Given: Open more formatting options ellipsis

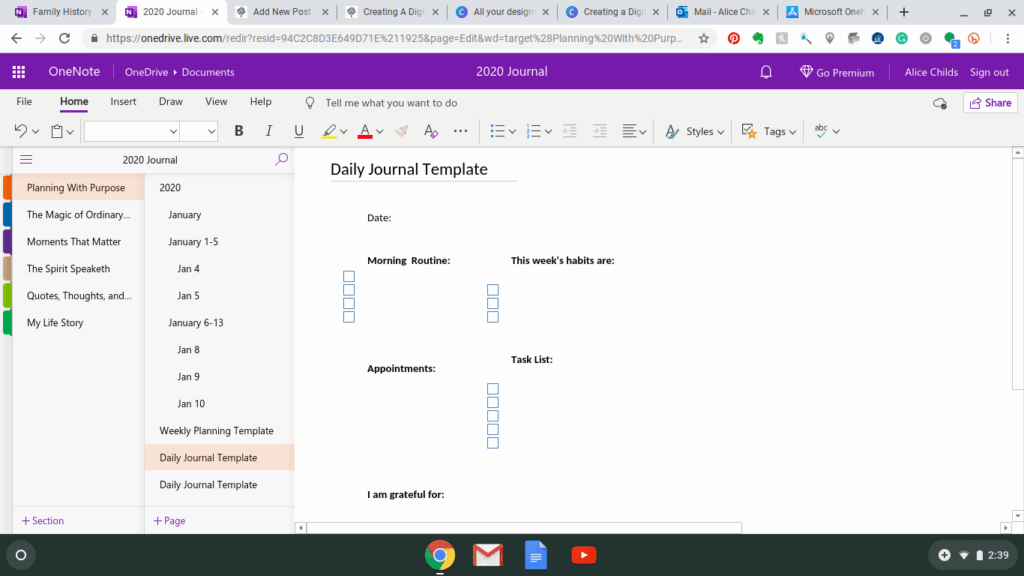Looking at the screenshot, I should (x=460, y=131).
